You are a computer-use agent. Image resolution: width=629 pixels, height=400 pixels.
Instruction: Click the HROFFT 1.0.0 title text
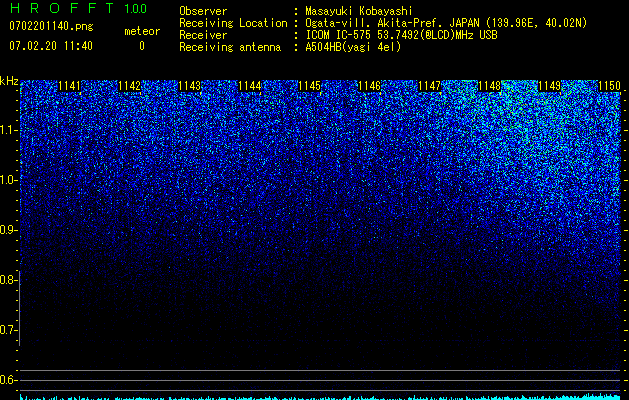pyautogui.click(x=78, y=8)
